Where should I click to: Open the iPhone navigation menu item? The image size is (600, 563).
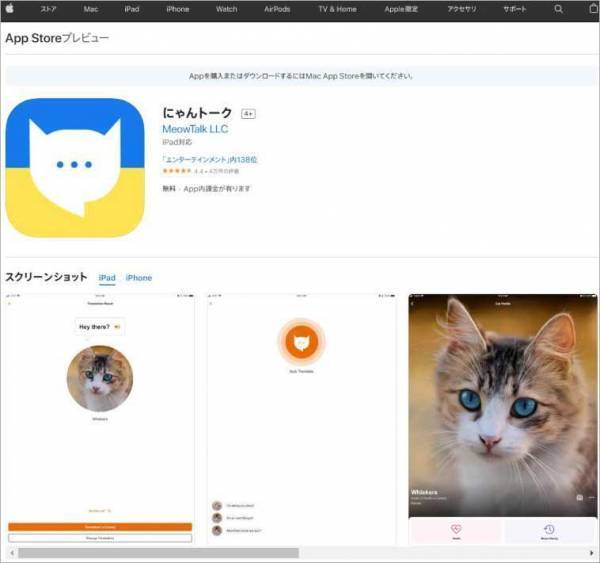tap(178, 9)
